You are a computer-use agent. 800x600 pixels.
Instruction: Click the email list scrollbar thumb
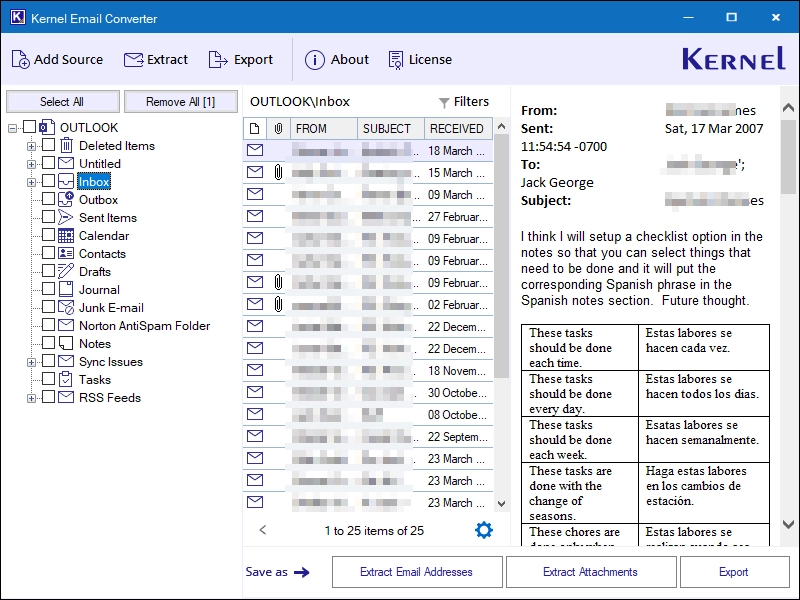(502, 255)
